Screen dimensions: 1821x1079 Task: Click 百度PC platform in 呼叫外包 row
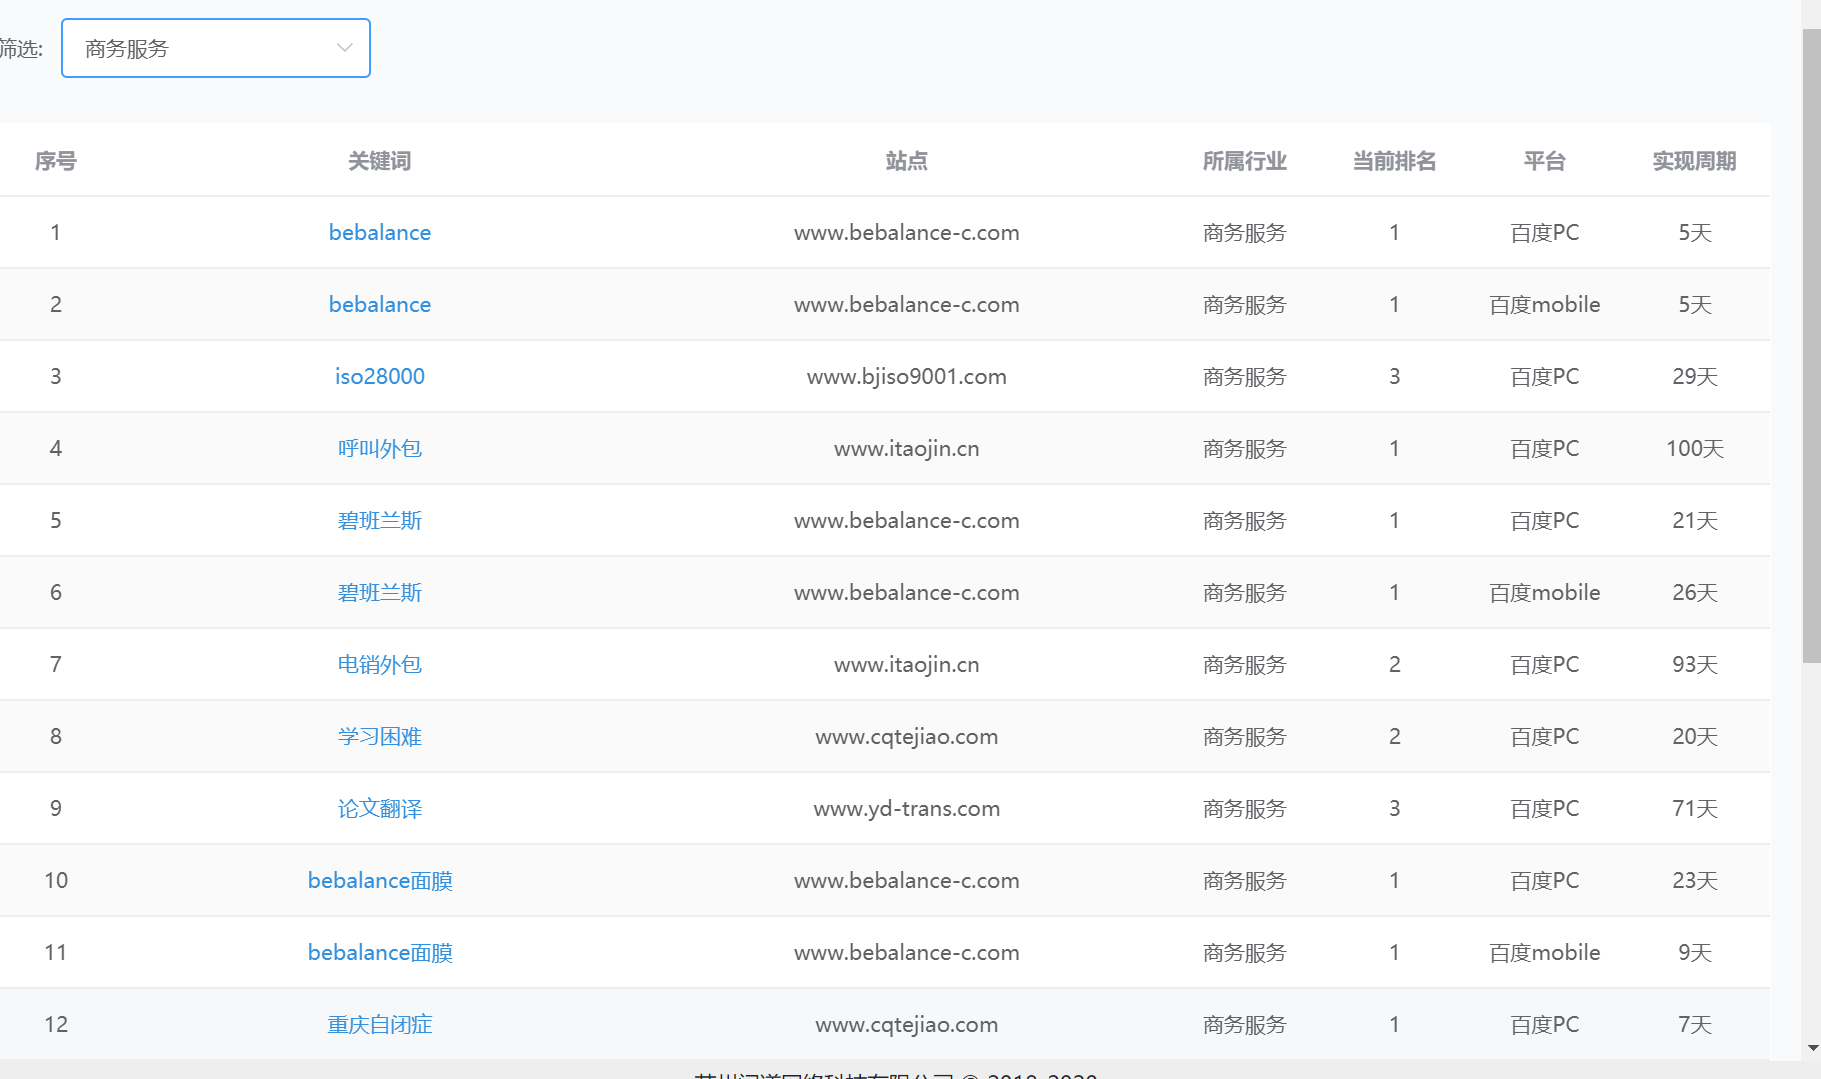[x=1545, y=448]
